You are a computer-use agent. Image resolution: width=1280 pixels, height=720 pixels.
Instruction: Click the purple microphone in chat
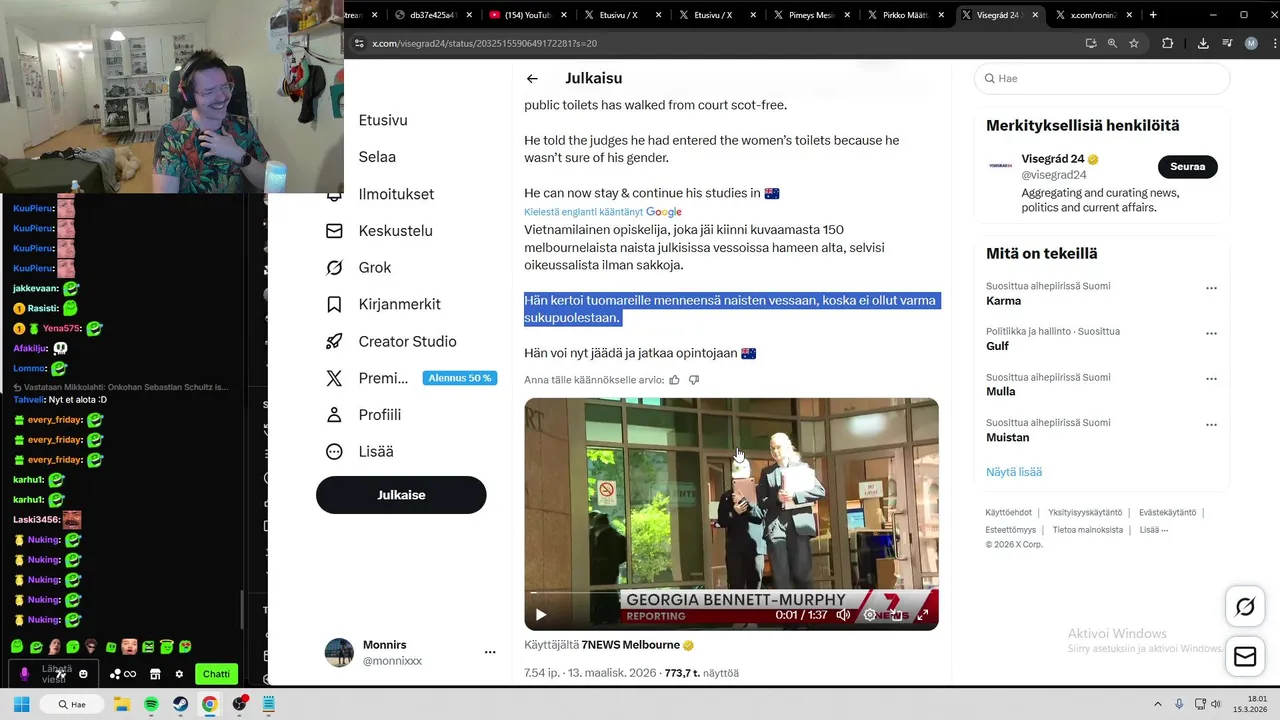[25, 674]
